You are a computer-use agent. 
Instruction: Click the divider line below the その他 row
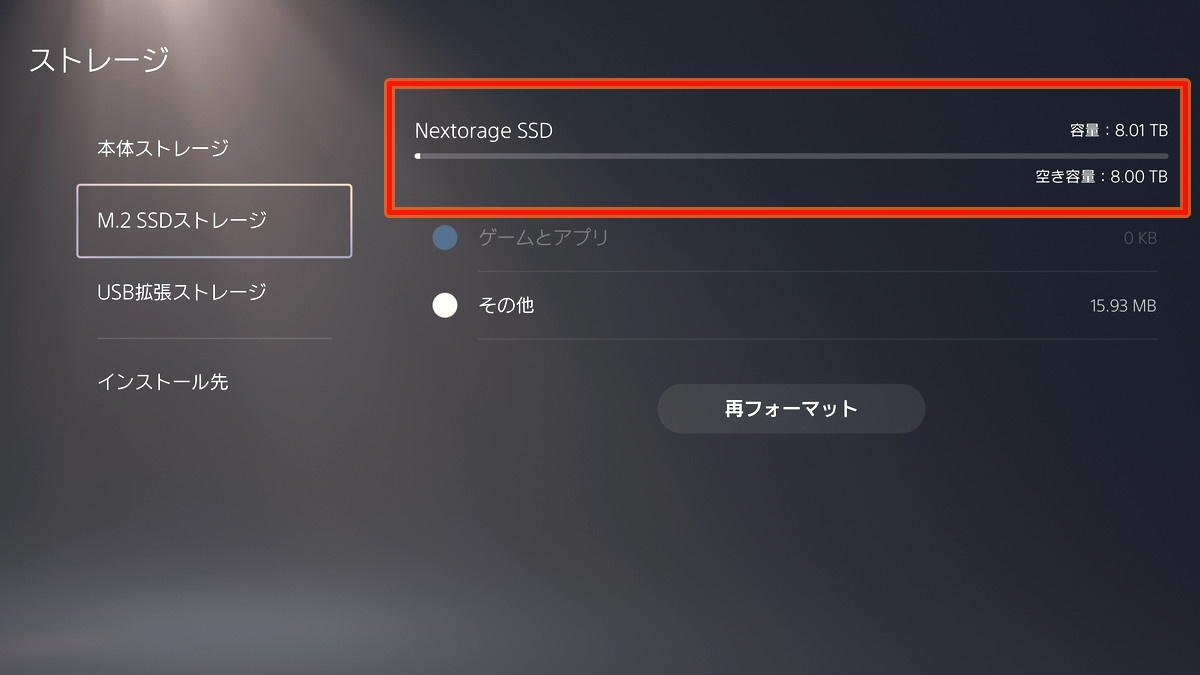(817, 339)
